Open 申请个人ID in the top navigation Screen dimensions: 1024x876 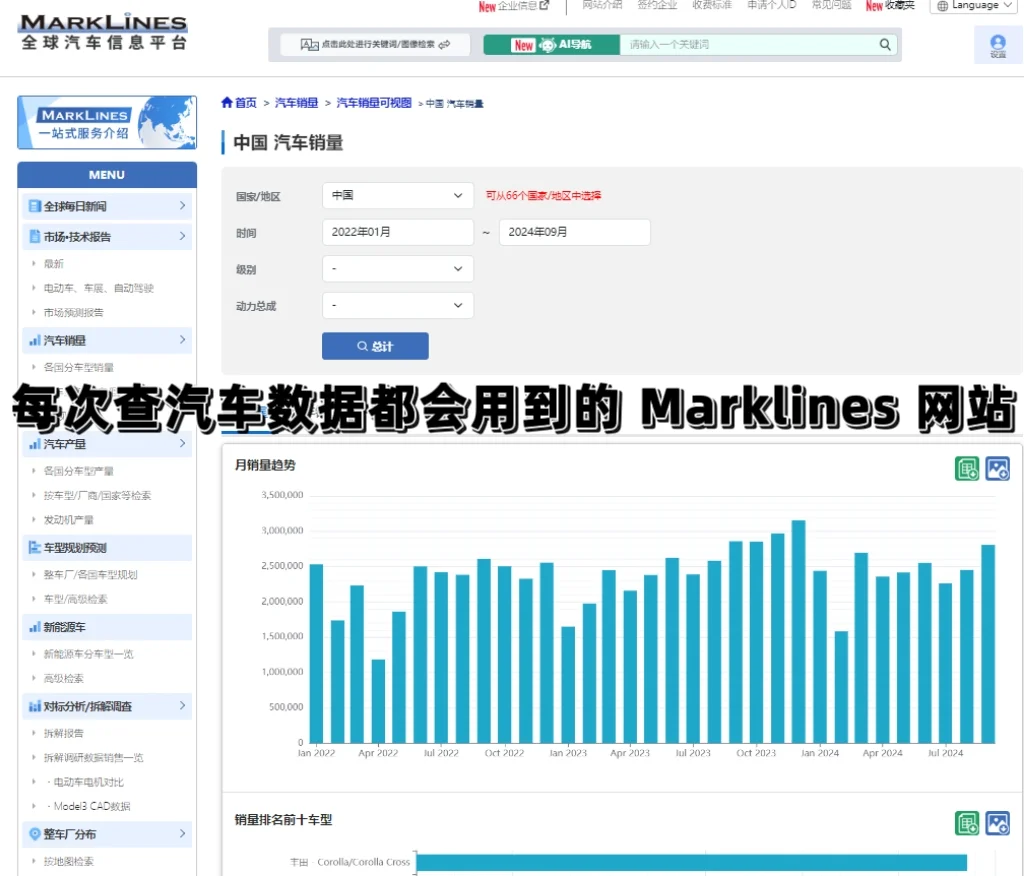(771, 5)
